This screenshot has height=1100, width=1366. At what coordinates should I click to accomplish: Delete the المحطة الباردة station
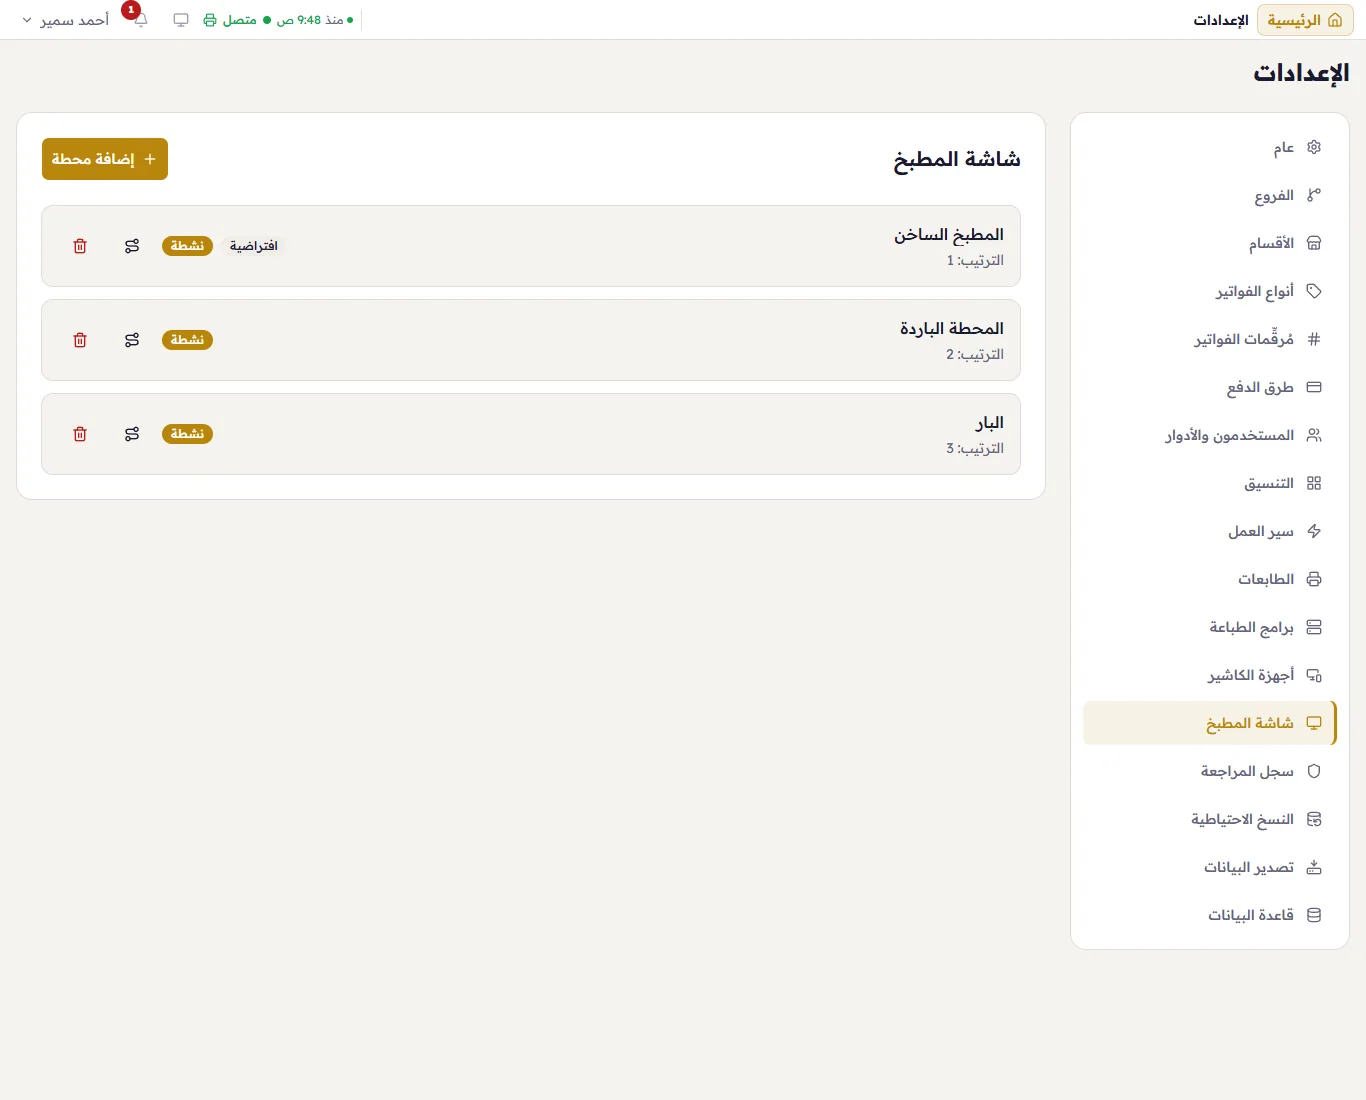pyautogui.click(x=80, y=340)
